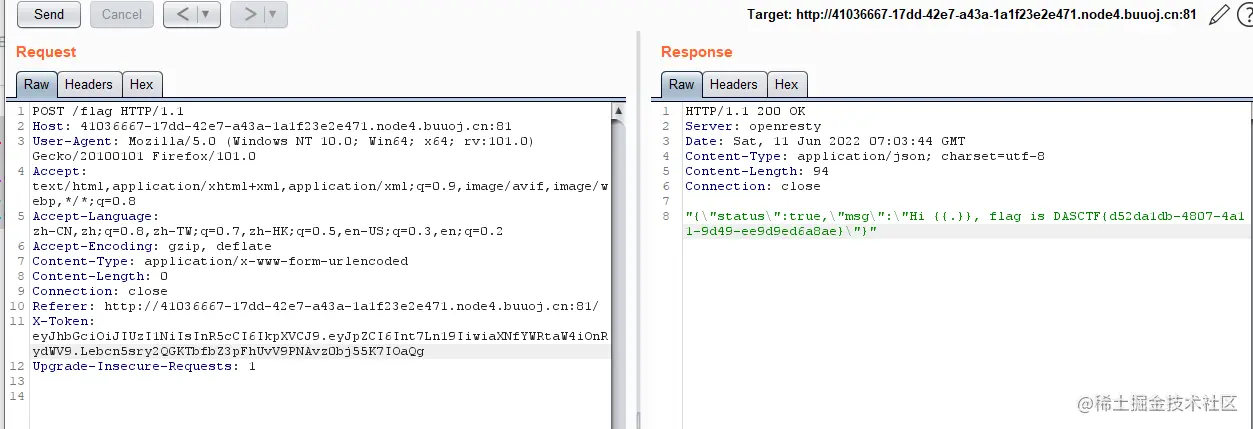Screen dimensions: 1253x429
Task: Click the Request panel heading
Action: point(46,52)
